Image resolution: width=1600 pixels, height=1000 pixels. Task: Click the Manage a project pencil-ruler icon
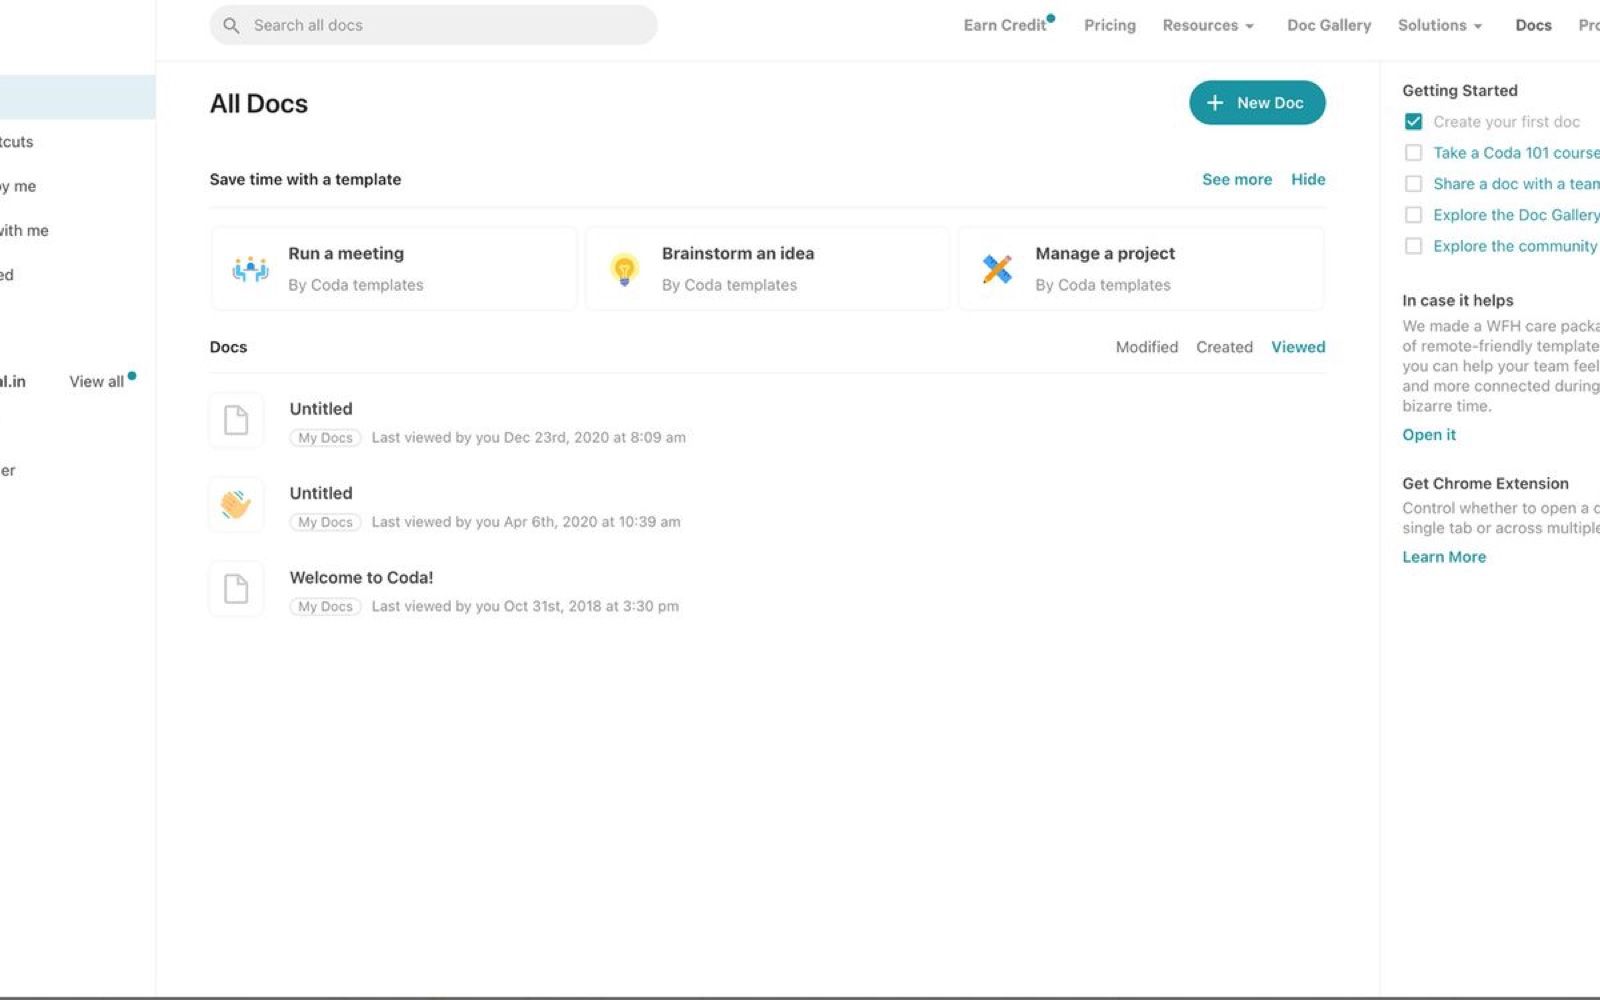(997, 269)
